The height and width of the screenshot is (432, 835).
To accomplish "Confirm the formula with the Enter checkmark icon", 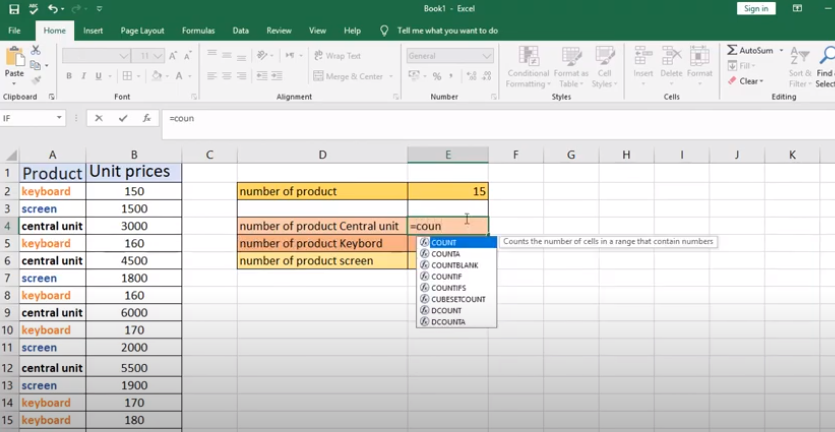I will click(123, 118).
